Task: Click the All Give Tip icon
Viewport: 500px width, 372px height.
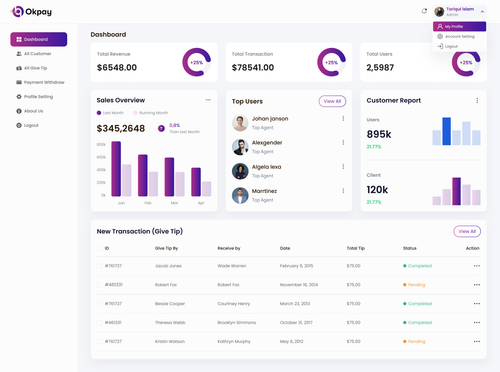Action: tap(19, 68)
